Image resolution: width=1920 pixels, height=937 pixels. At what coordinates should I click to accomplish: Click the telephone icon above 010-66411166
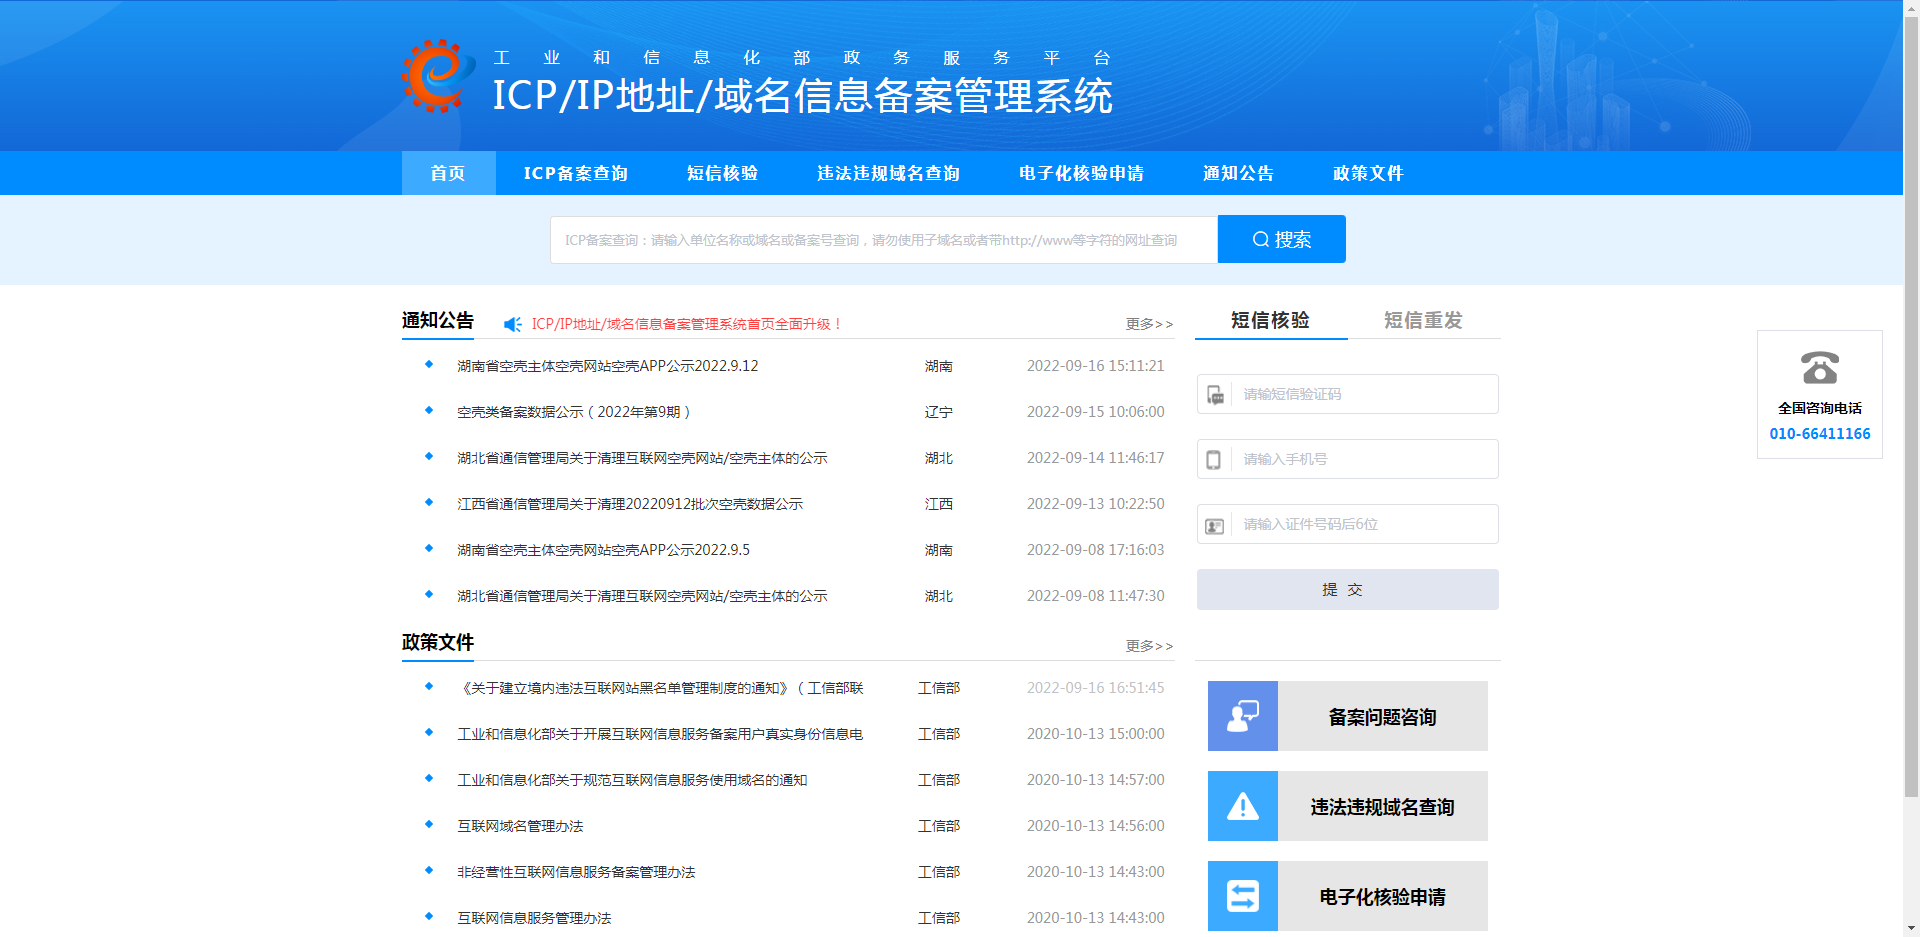[x=1819, y=369]
